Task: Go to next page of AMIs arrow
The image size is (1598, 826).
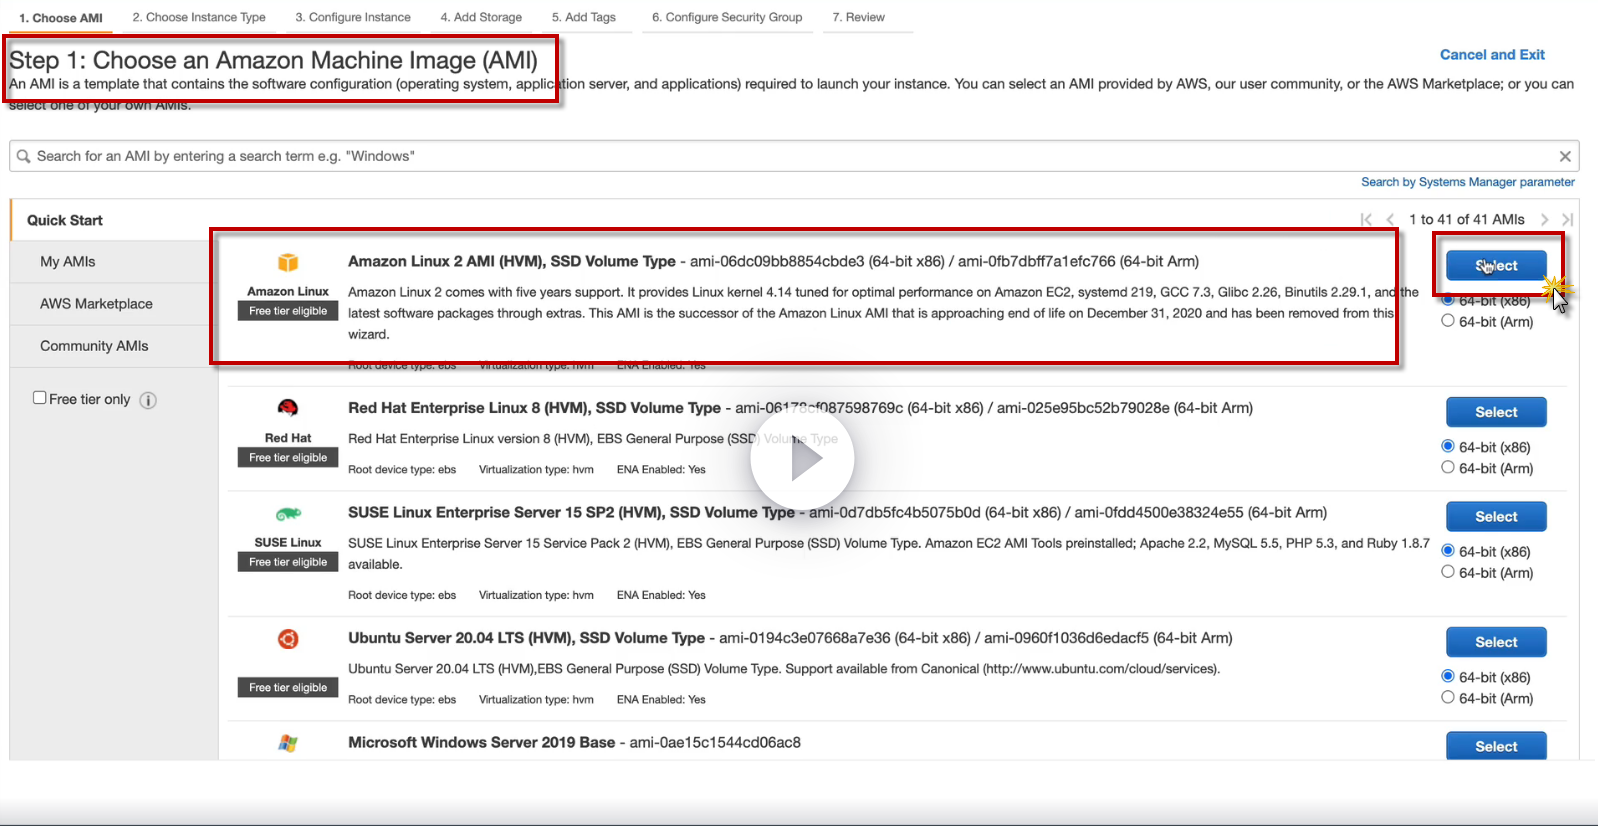Action: (x=1544, y=219)
